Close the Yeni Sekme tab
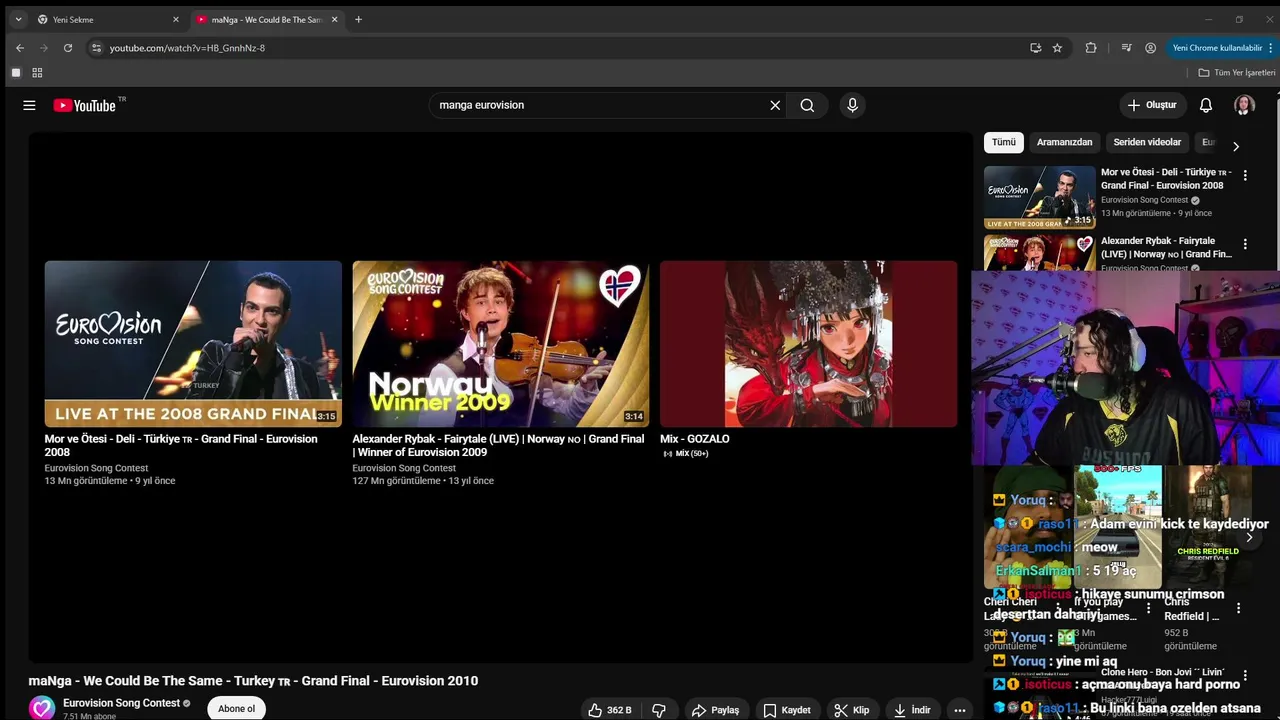This screenshot has width=1280, height=720. click(x=176, y=19)
